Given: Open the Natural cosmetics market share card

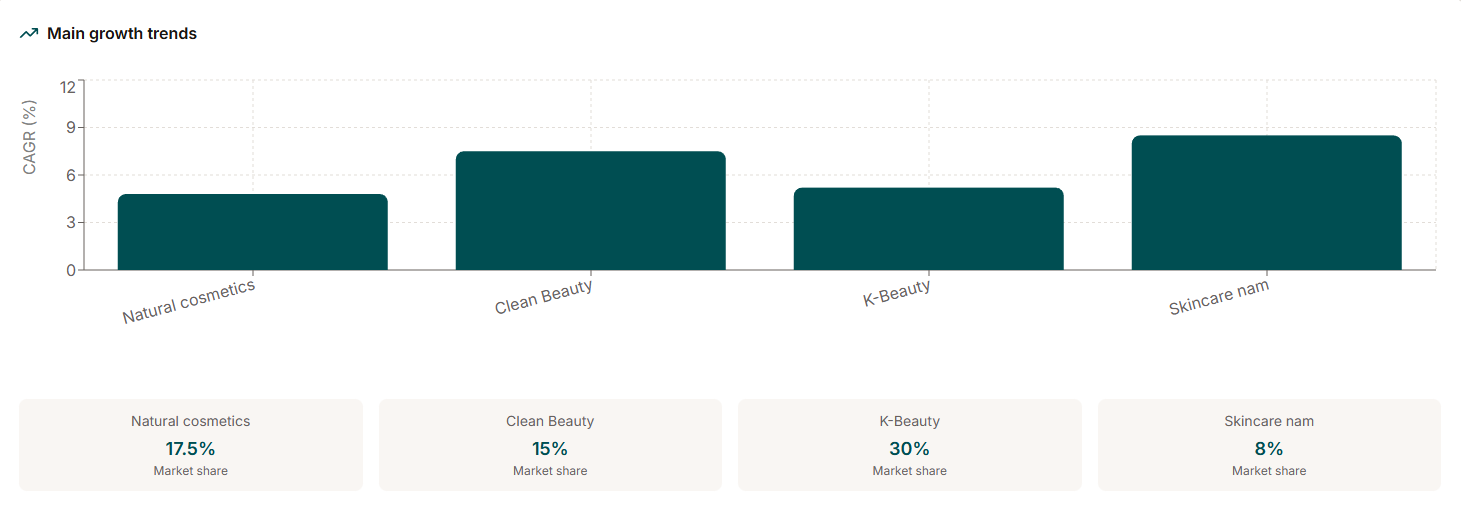Looking at the screenshot, I should [191, 445].
